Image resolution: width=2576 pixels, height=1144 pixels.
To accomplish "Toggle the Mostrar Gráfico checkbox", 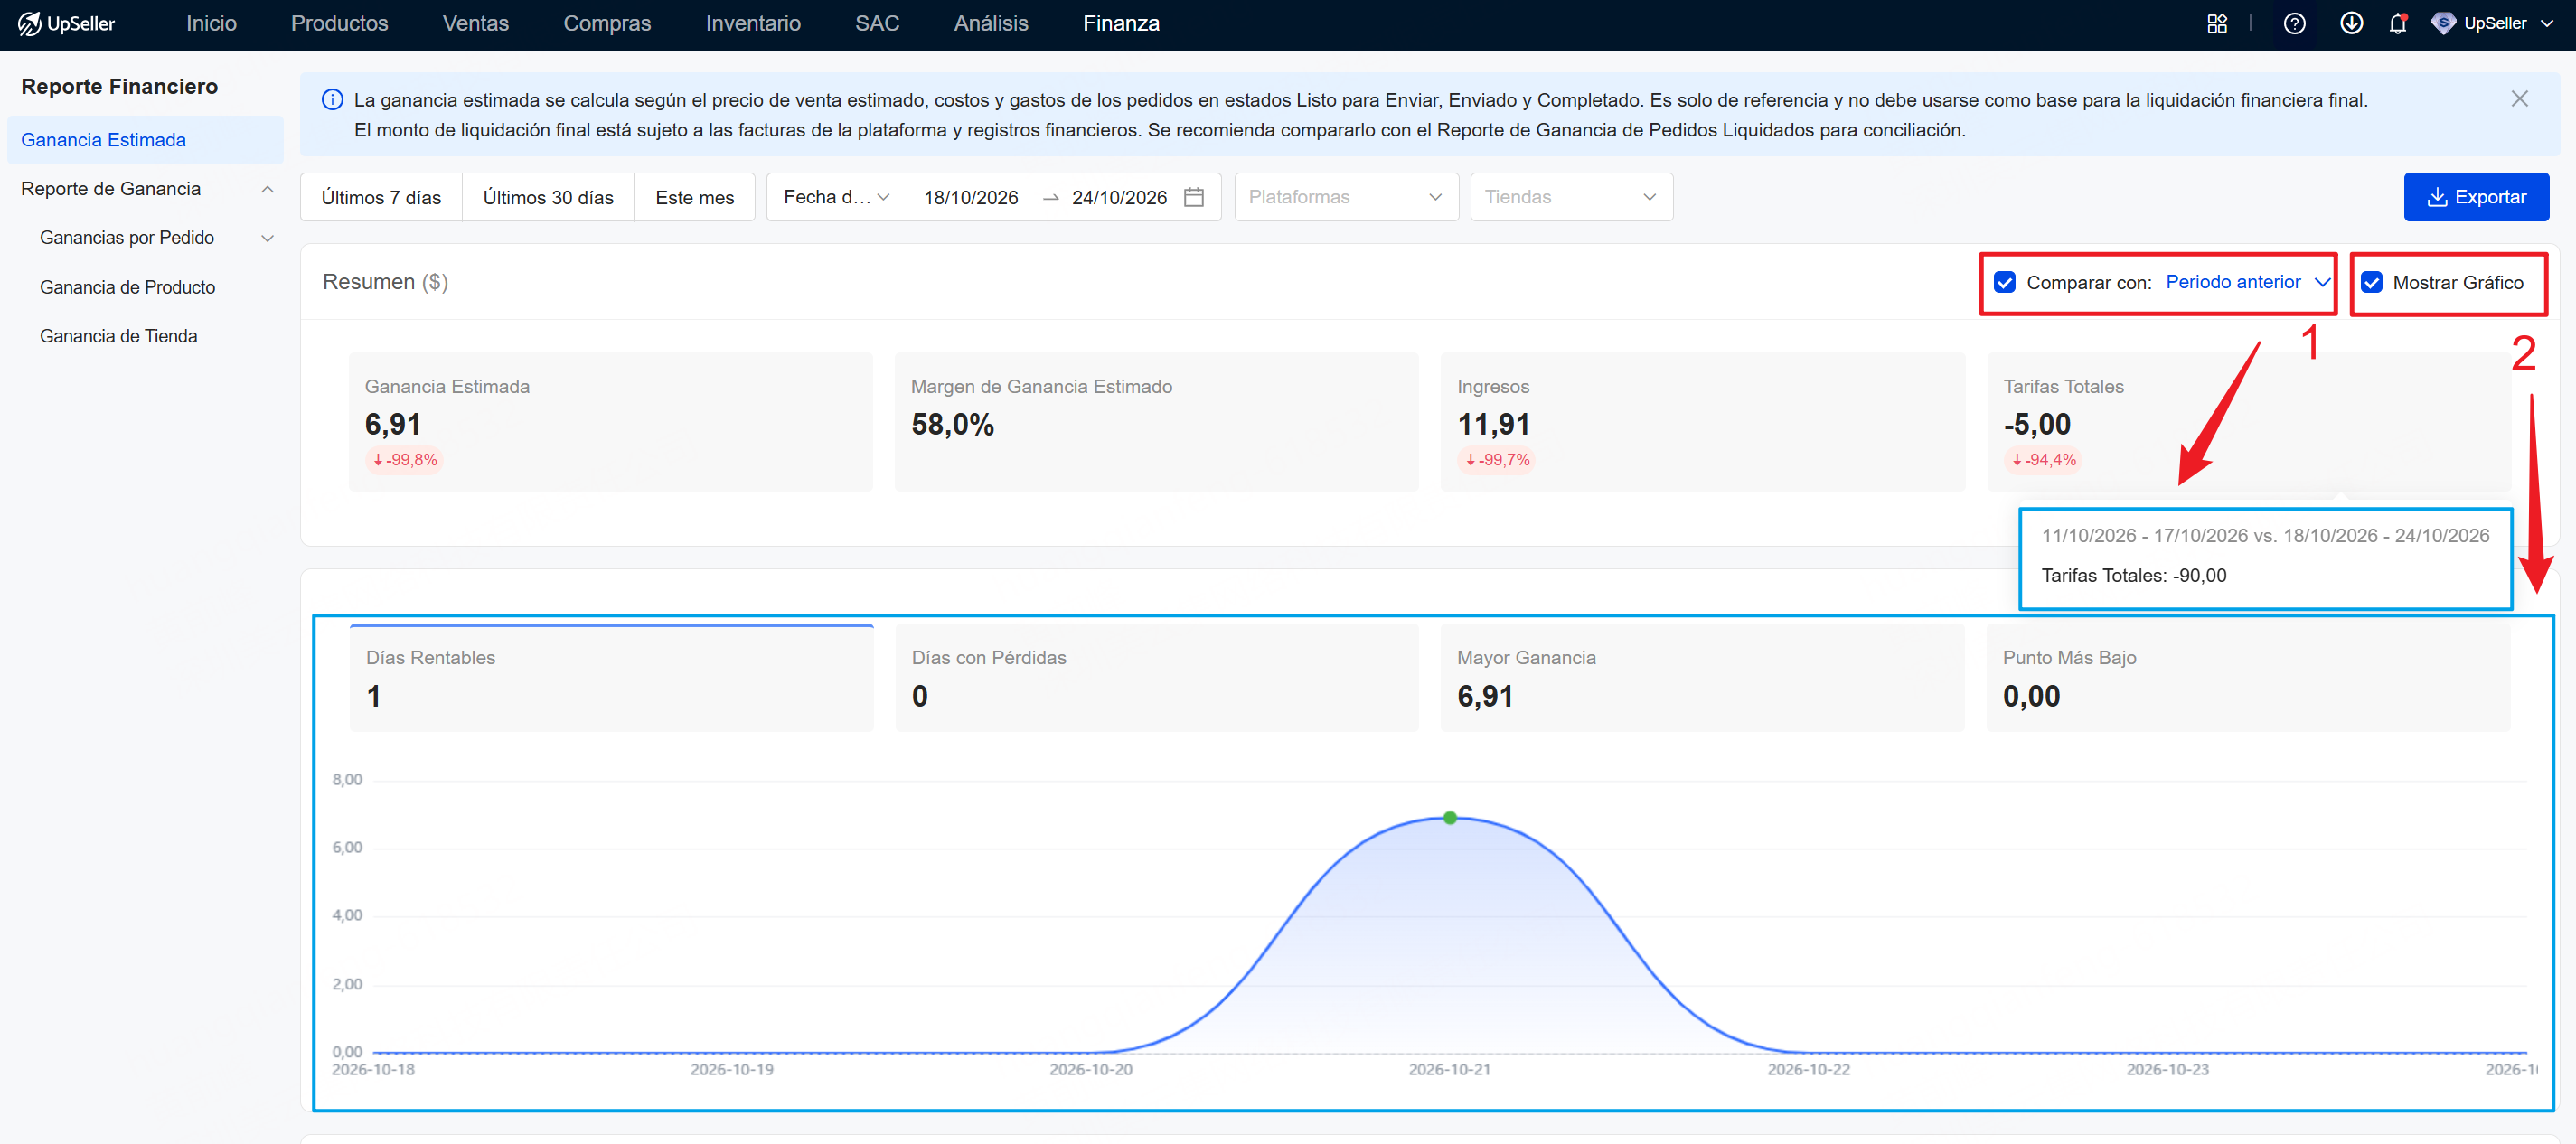I will point(2371,282).
